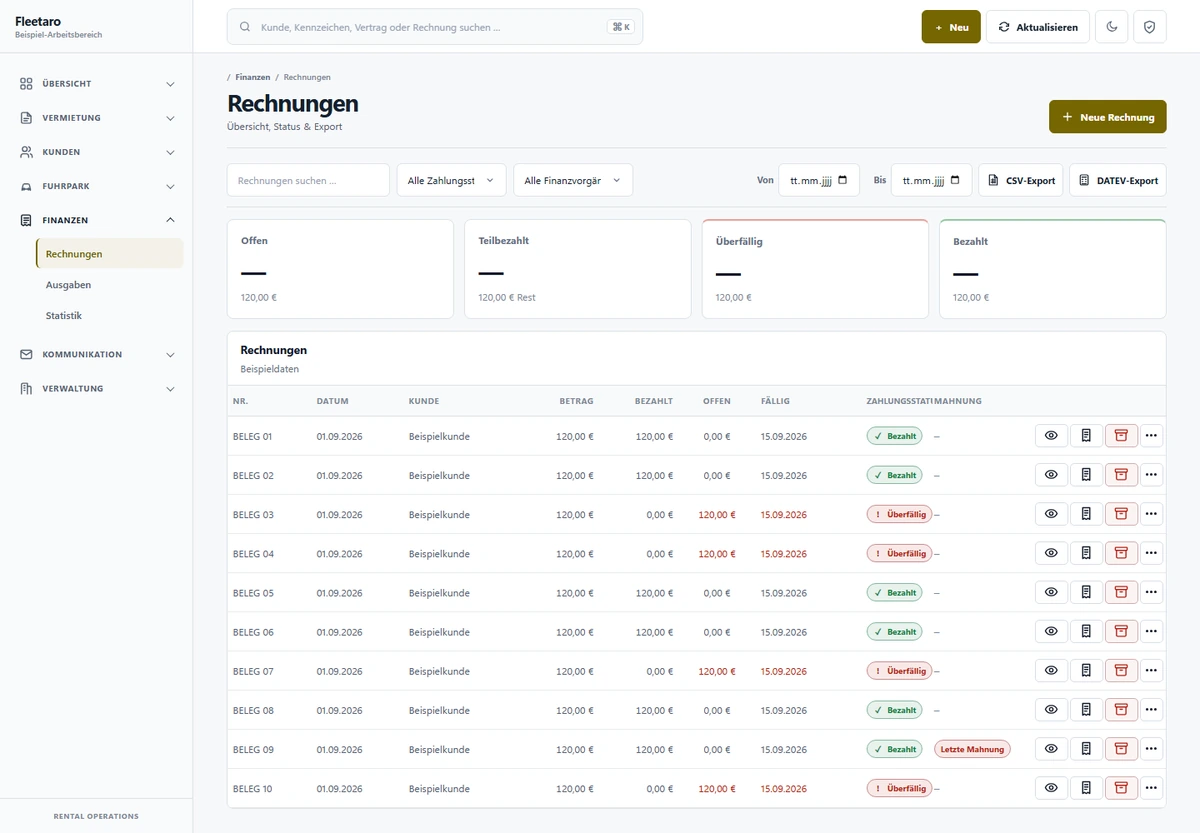Collapse the Finanzen sidebar section
1200x833 pixels.
click(x=96, y=220)
